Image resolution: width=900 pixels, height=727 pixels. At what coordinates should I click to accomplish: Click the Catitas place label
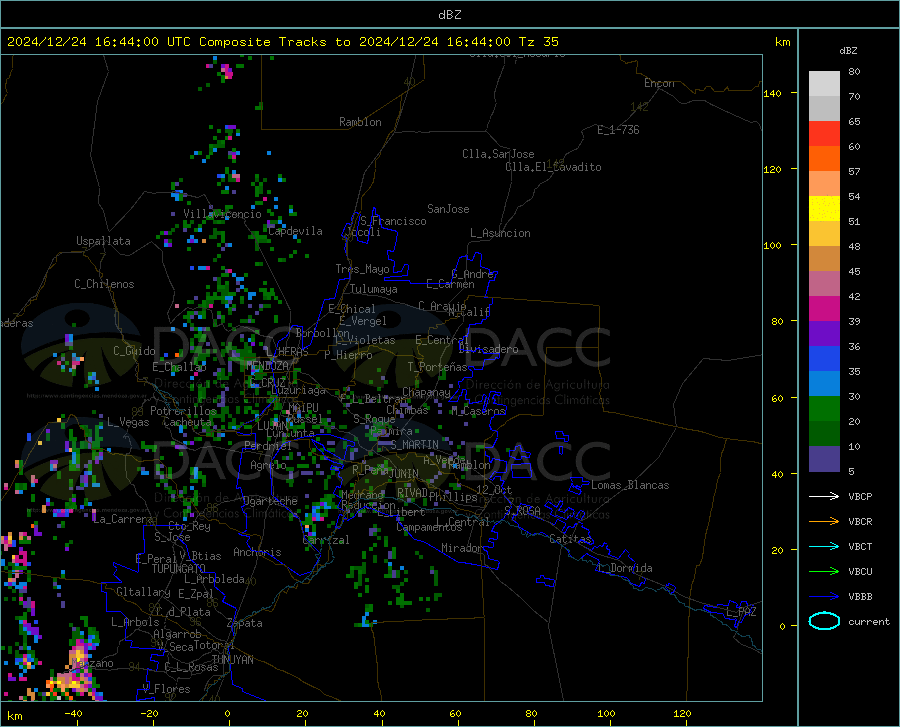click(x=571, y=539)
